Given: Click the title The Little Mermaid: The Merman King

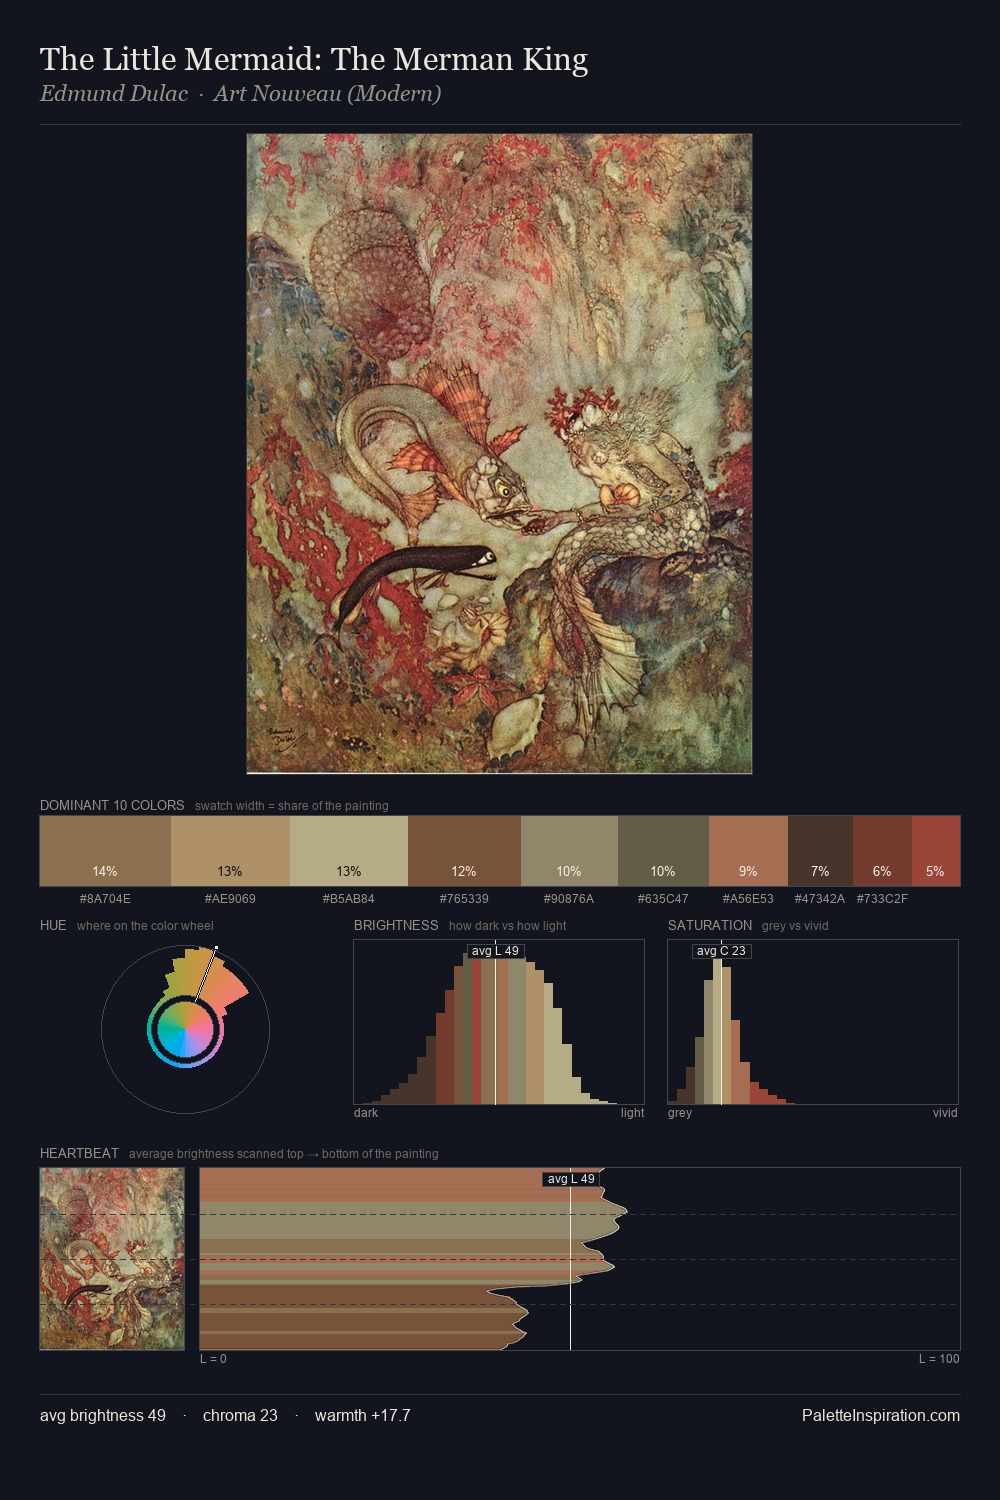Looking at the screenshot, I should (x=314, y=59).
